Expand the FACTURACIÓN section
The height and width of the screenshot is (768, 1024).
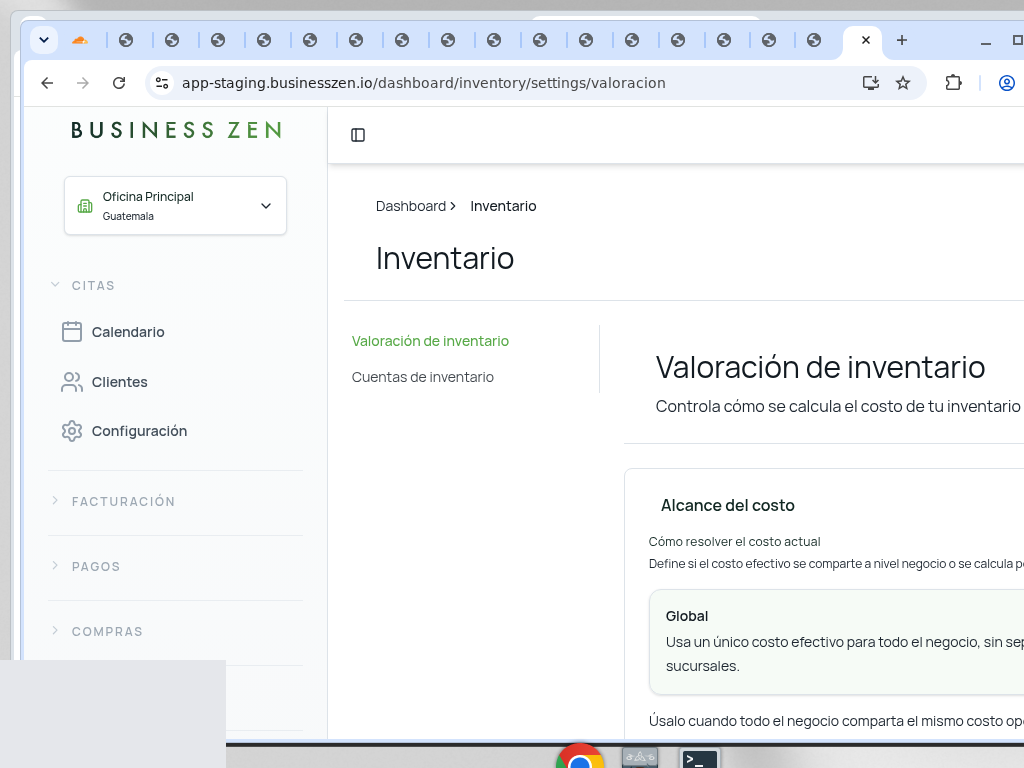[112, 502]
